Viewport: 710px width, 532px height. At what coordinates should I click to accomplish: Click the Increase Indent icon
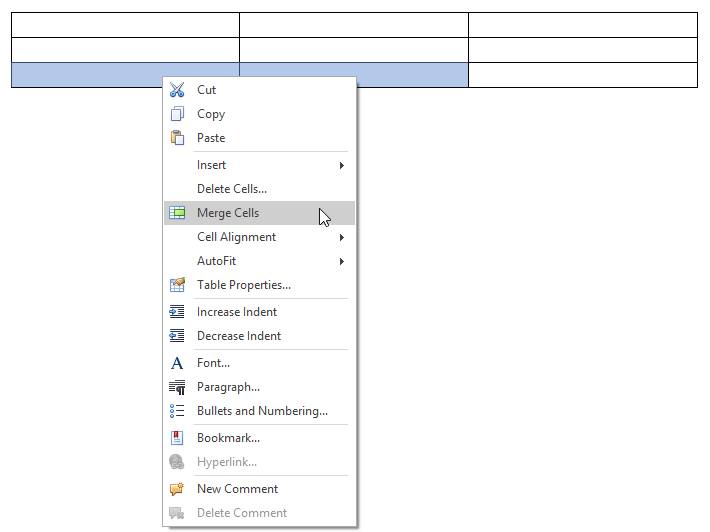(177, 312)
